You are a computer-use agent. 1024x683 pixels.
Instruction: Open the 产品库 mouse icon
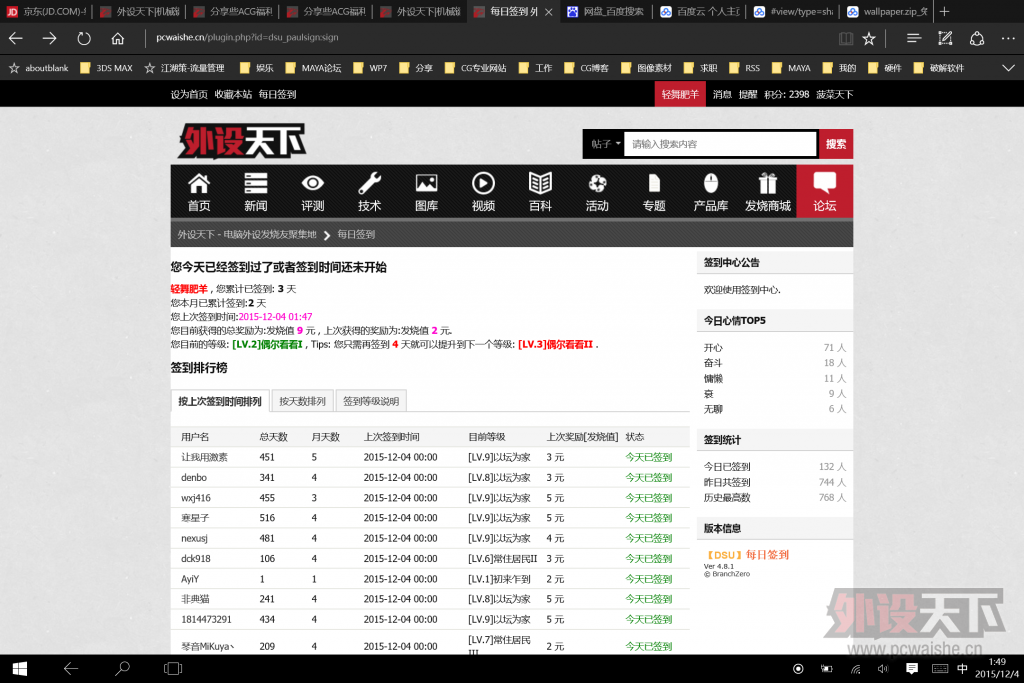[711, 184]
